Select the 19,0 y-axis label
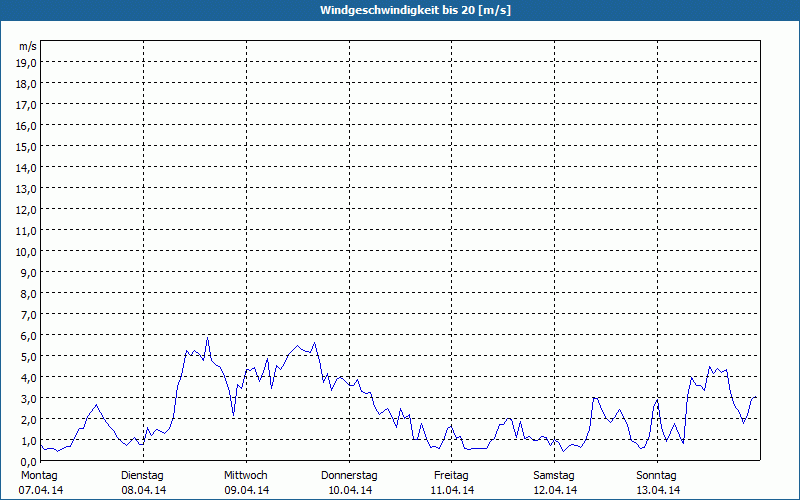The width and height of the screenshot is (800, 500). click(x=27, y=62)
